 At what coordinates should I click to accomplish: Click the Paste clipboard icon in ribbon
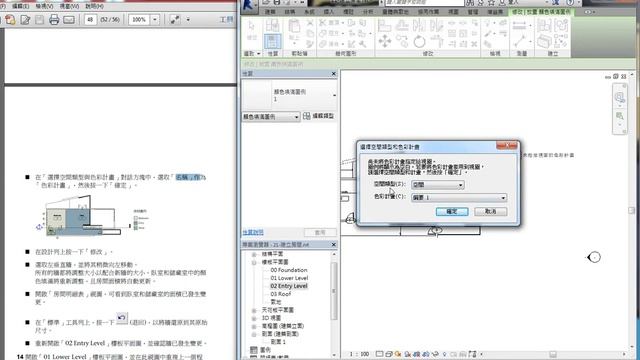(x=294, y=27)
